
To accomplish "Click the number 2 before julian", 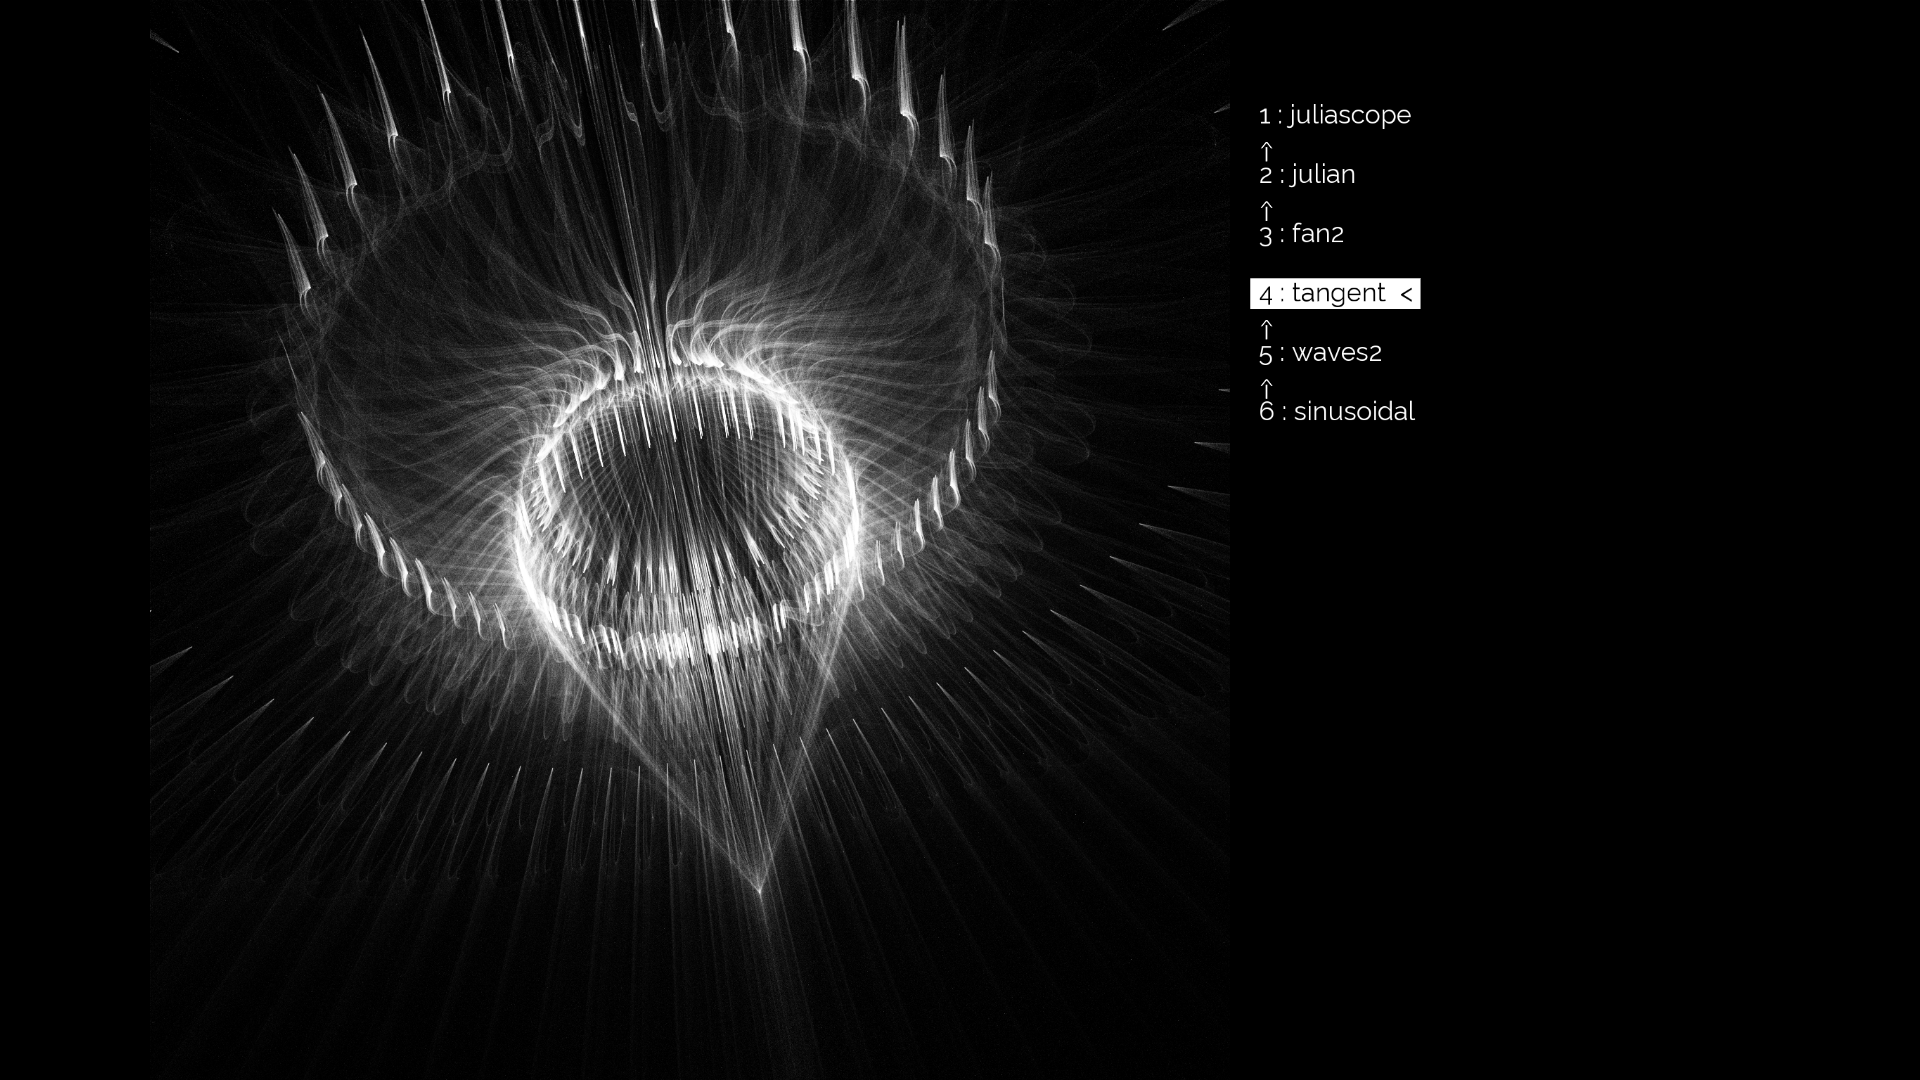I will coord(1266,176).
